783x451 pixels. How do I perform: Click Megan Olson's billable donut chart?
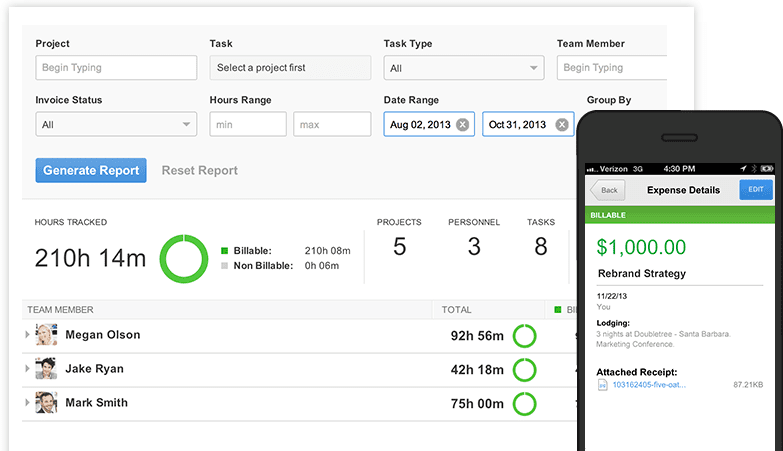tap(524, 336)
